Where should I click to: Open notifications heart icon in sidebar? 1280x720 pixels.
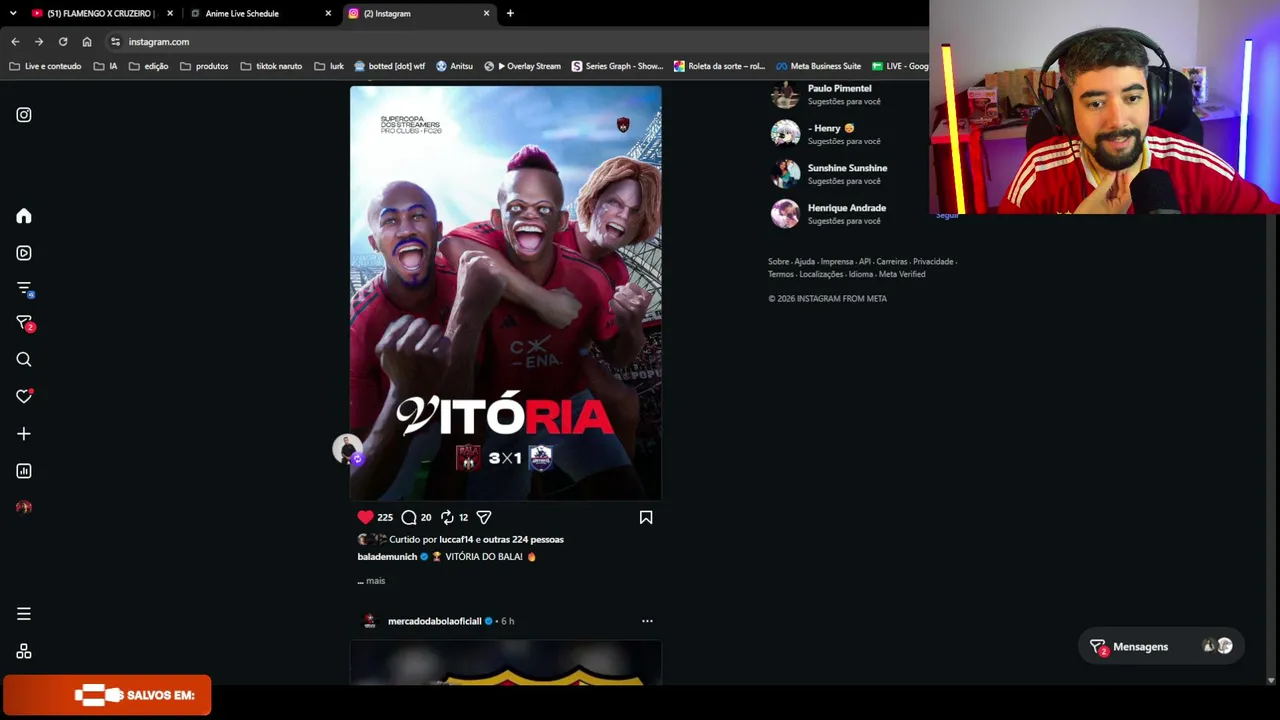[x=24, y=397]
